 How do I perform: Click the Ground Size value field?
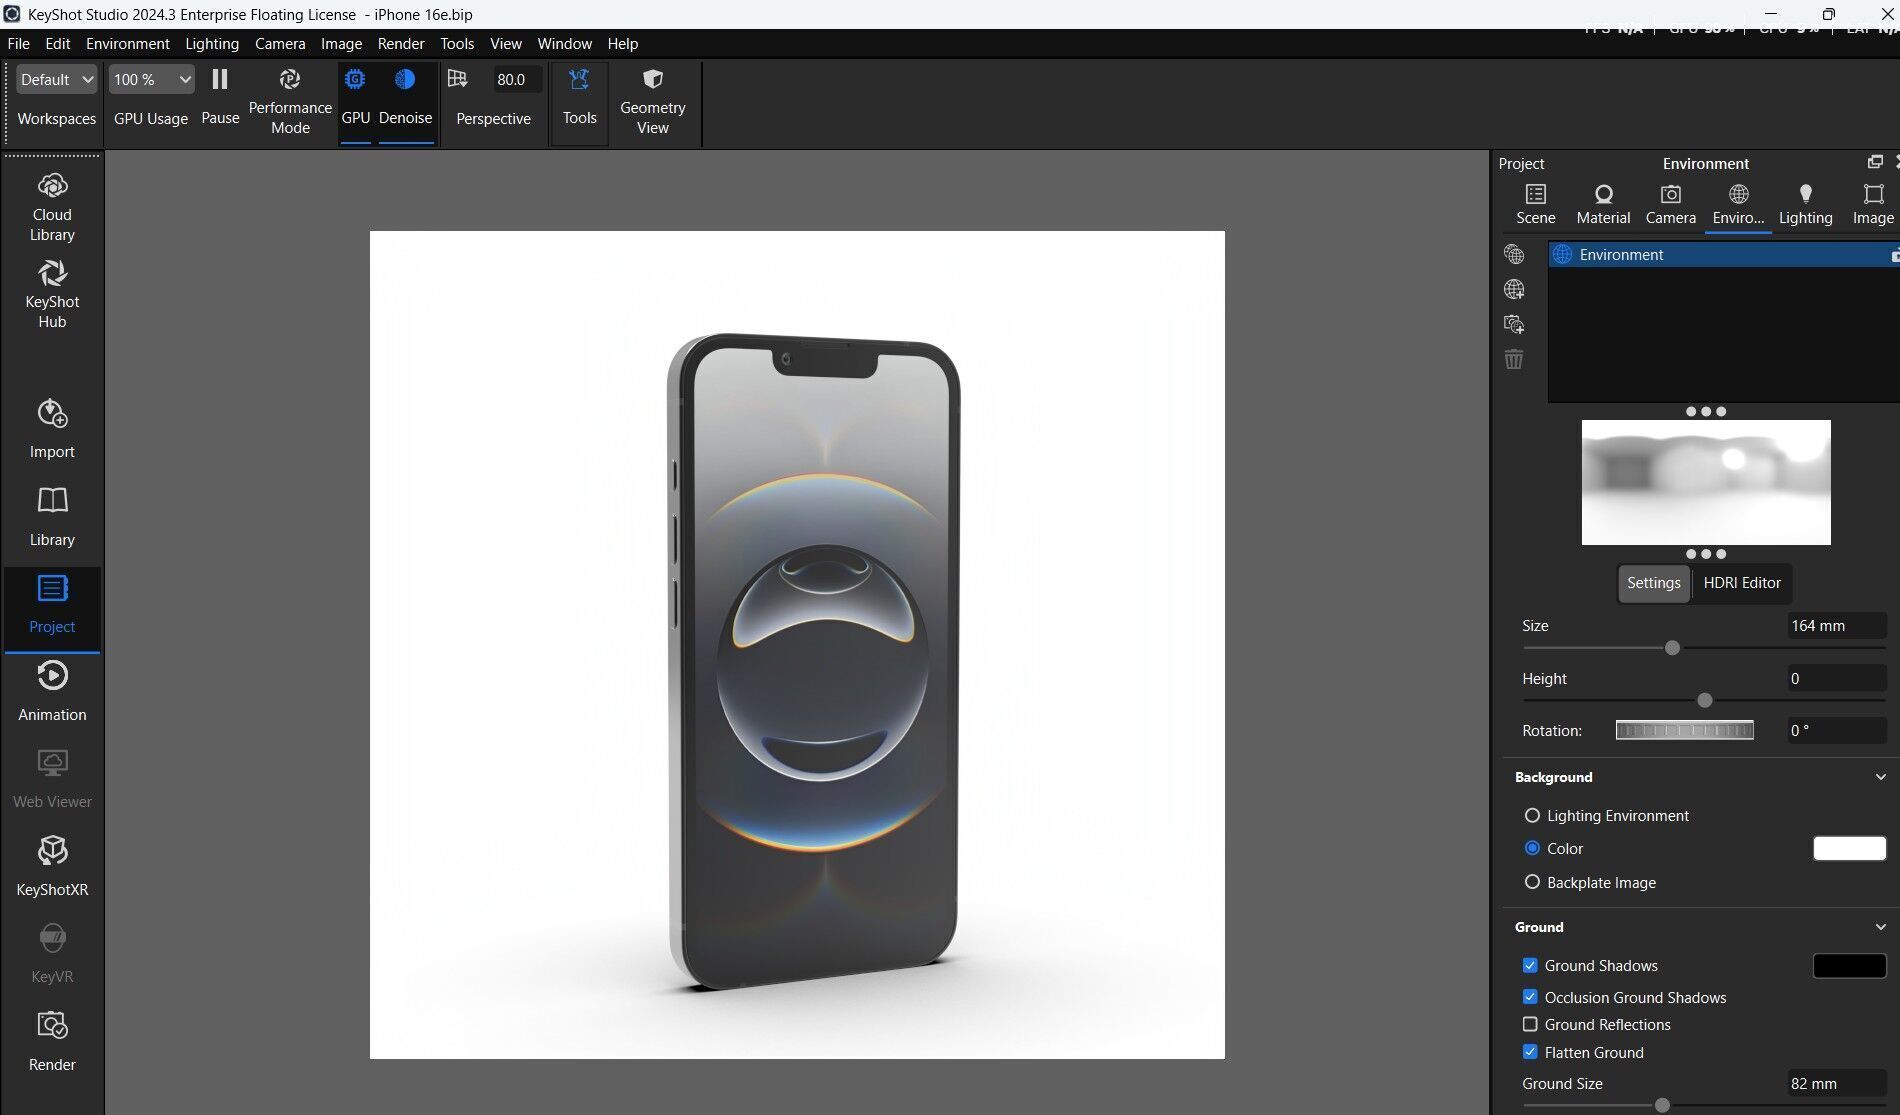(x=1836, y=1084)
